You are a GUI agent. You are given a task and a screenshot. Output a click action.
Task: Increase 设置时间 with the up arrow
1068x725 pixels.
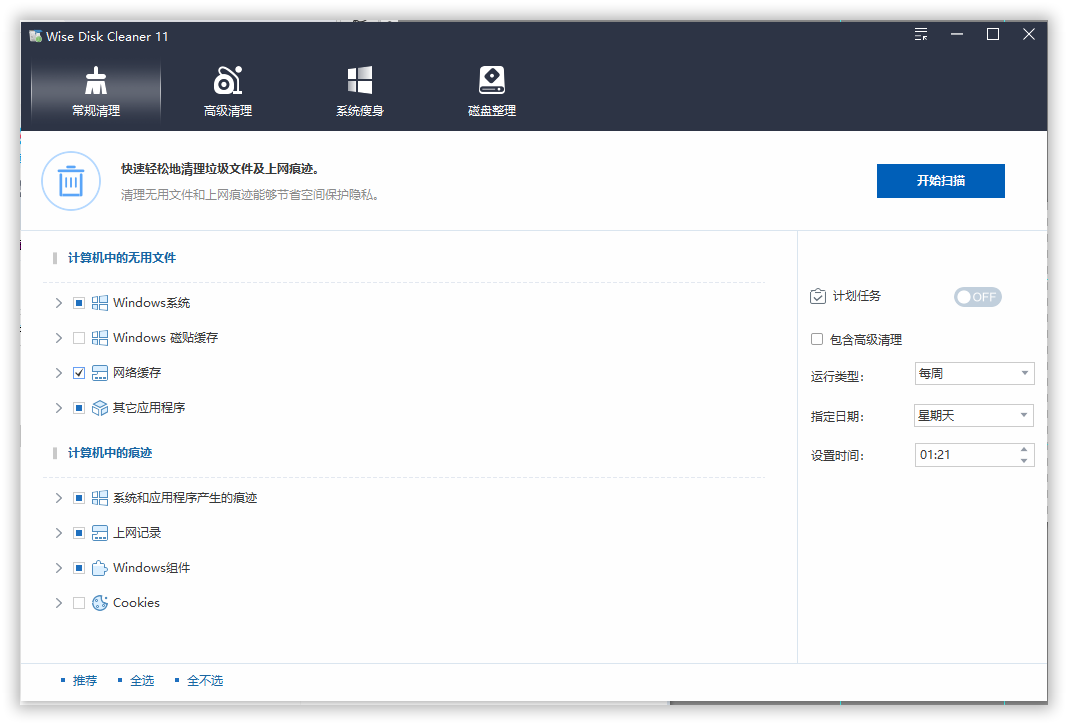1024,449
